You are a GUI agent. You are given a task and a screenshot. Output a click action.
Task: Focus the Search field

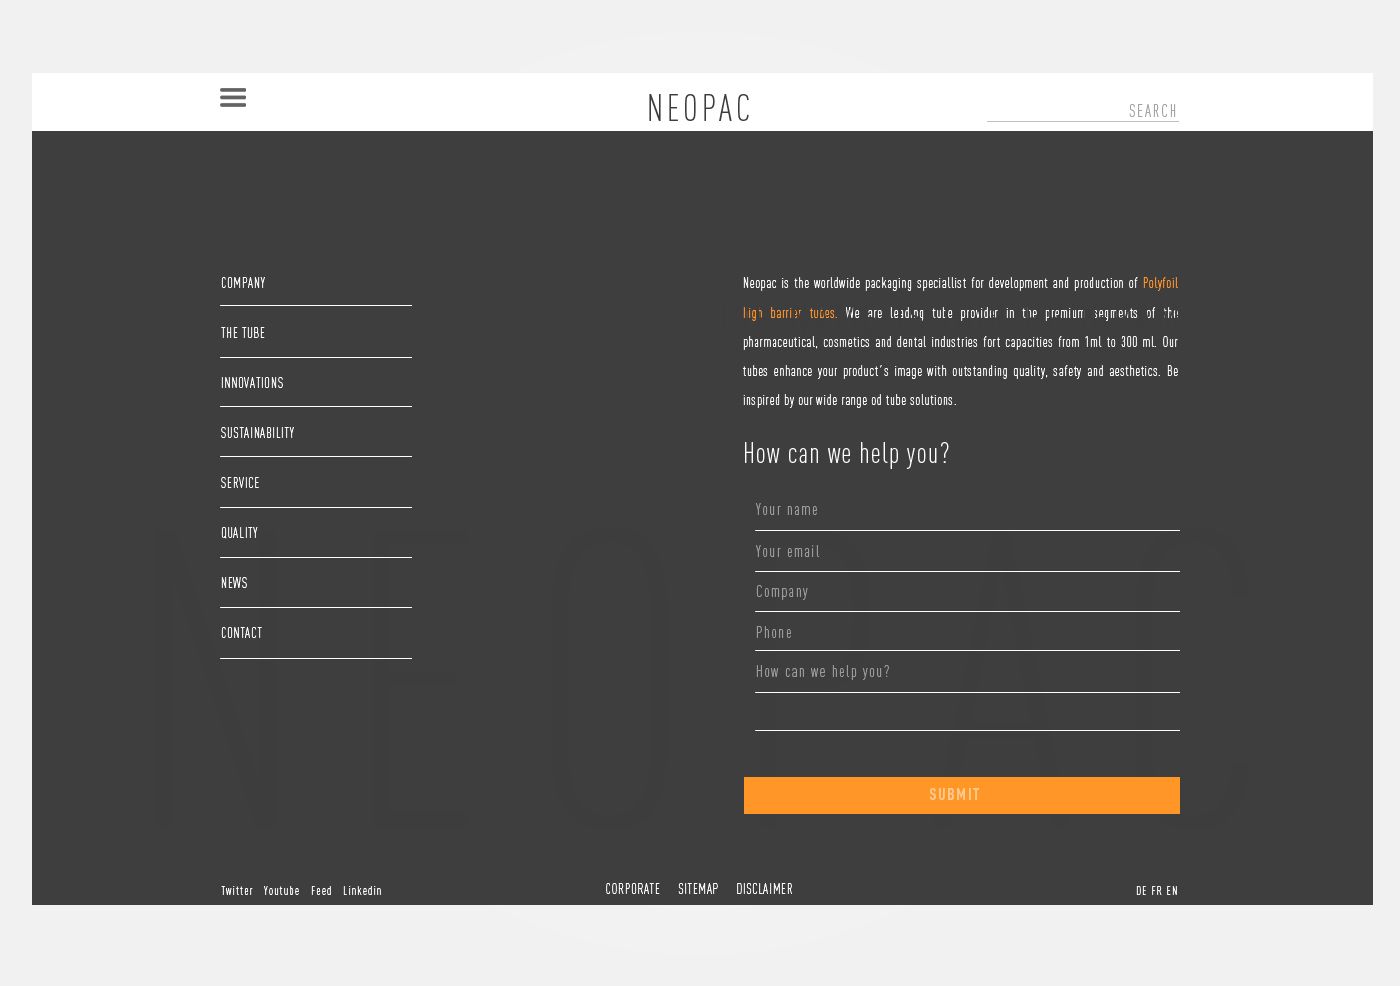[x=1082, y=111]
